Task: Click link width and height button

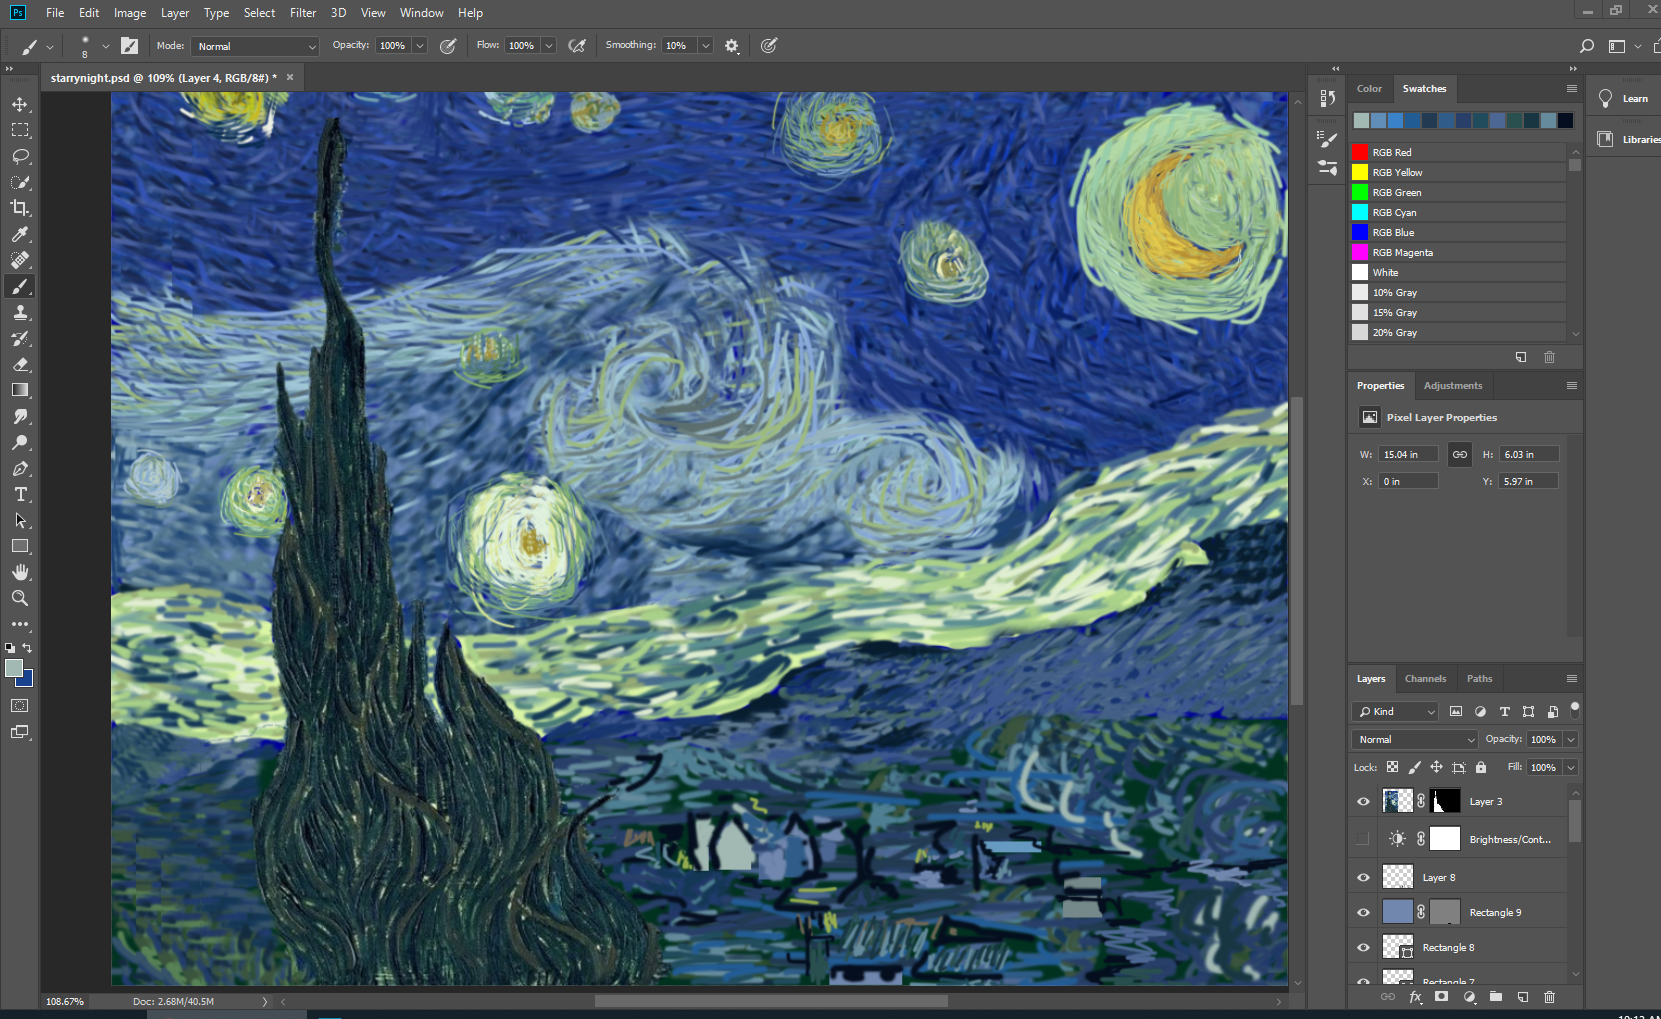Action: point(1459,454)
